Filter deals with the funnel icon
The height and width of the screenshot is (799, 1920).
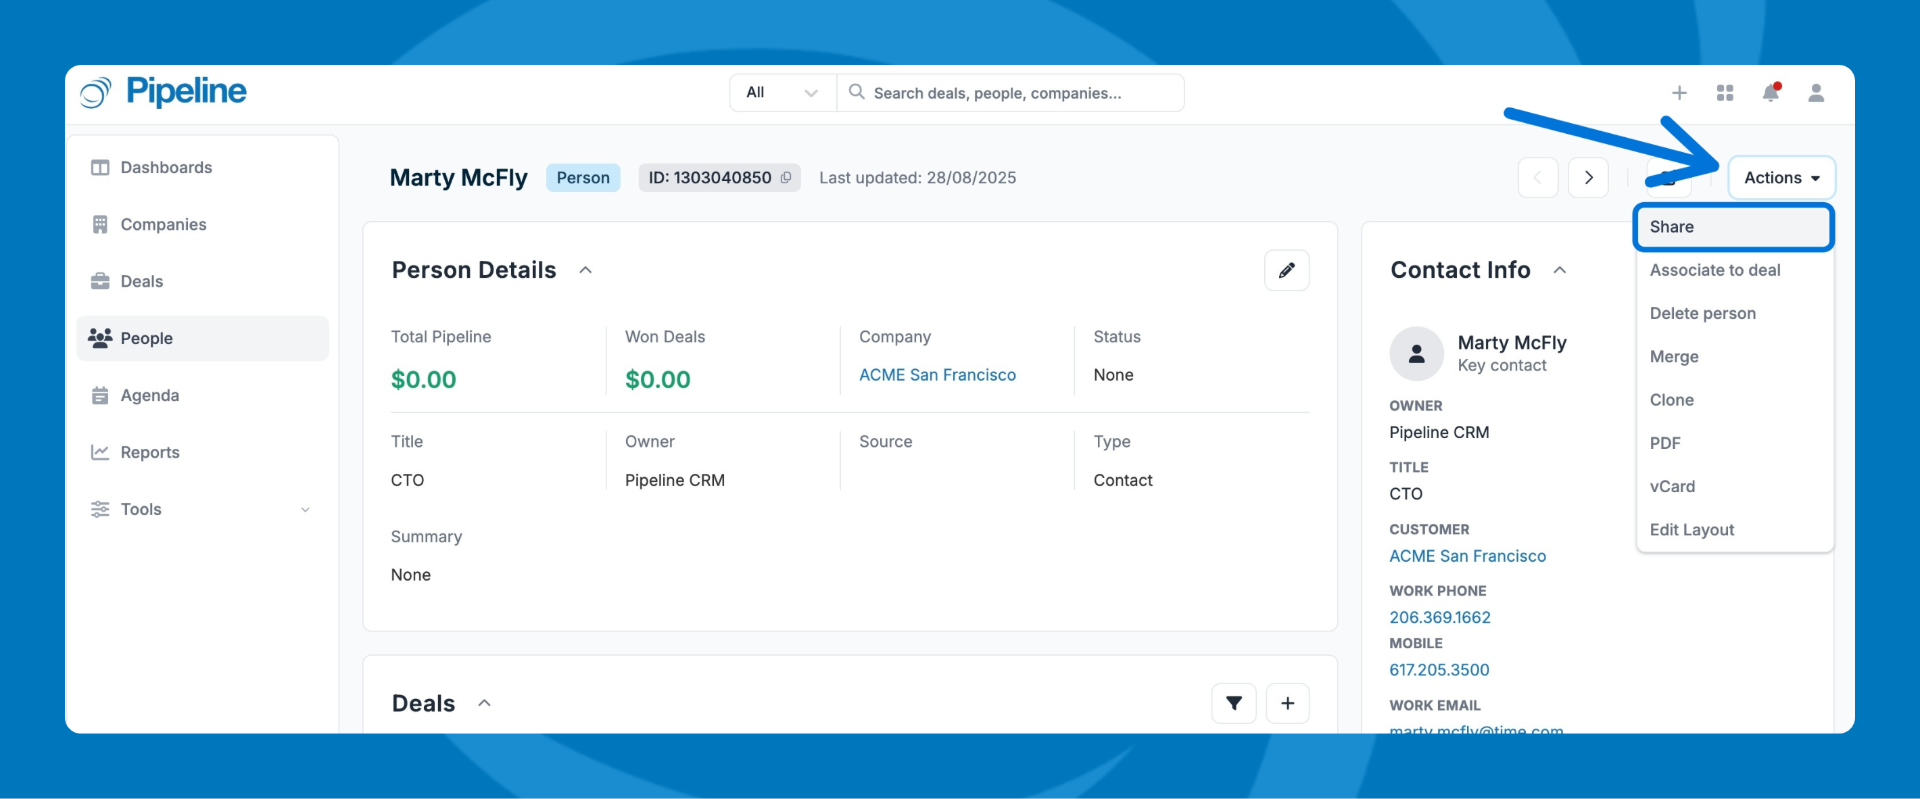1234,703
